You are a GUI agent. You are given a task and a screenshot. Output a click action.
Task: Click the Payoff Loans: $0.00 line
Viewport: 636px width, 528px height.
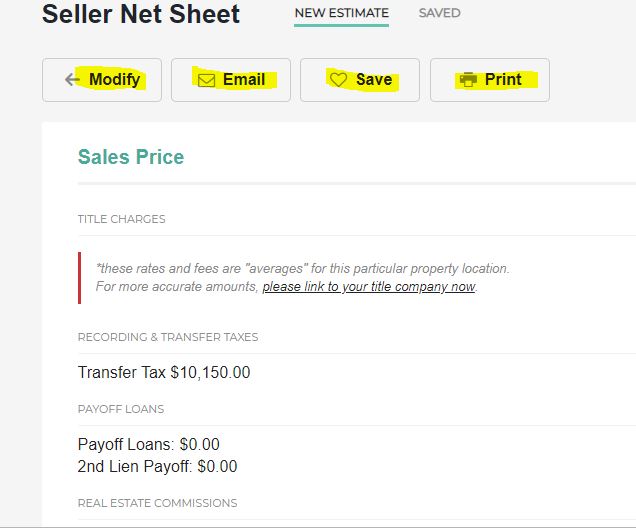pos(148,444)
